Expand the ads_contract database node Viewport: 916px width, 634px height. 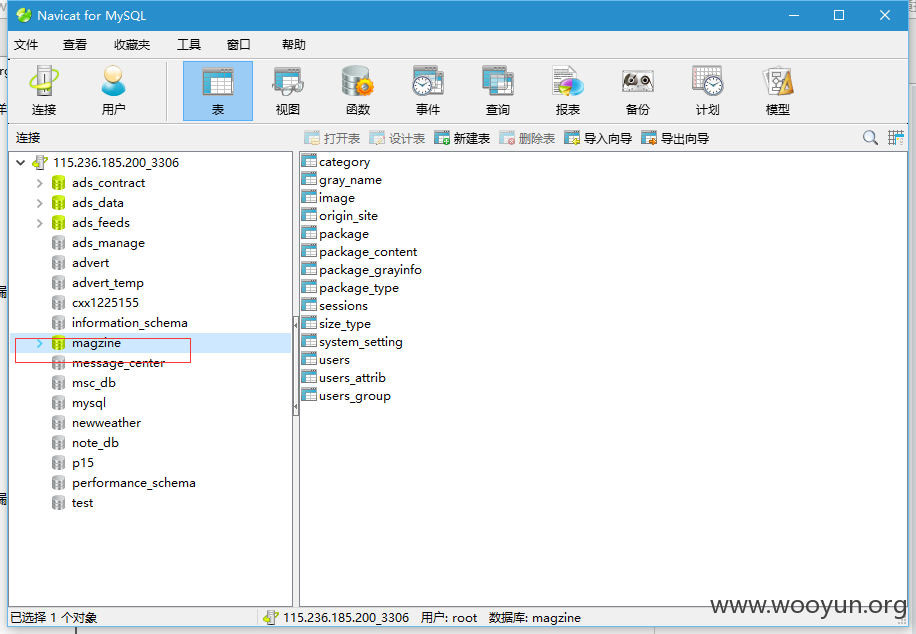[40, 183]
